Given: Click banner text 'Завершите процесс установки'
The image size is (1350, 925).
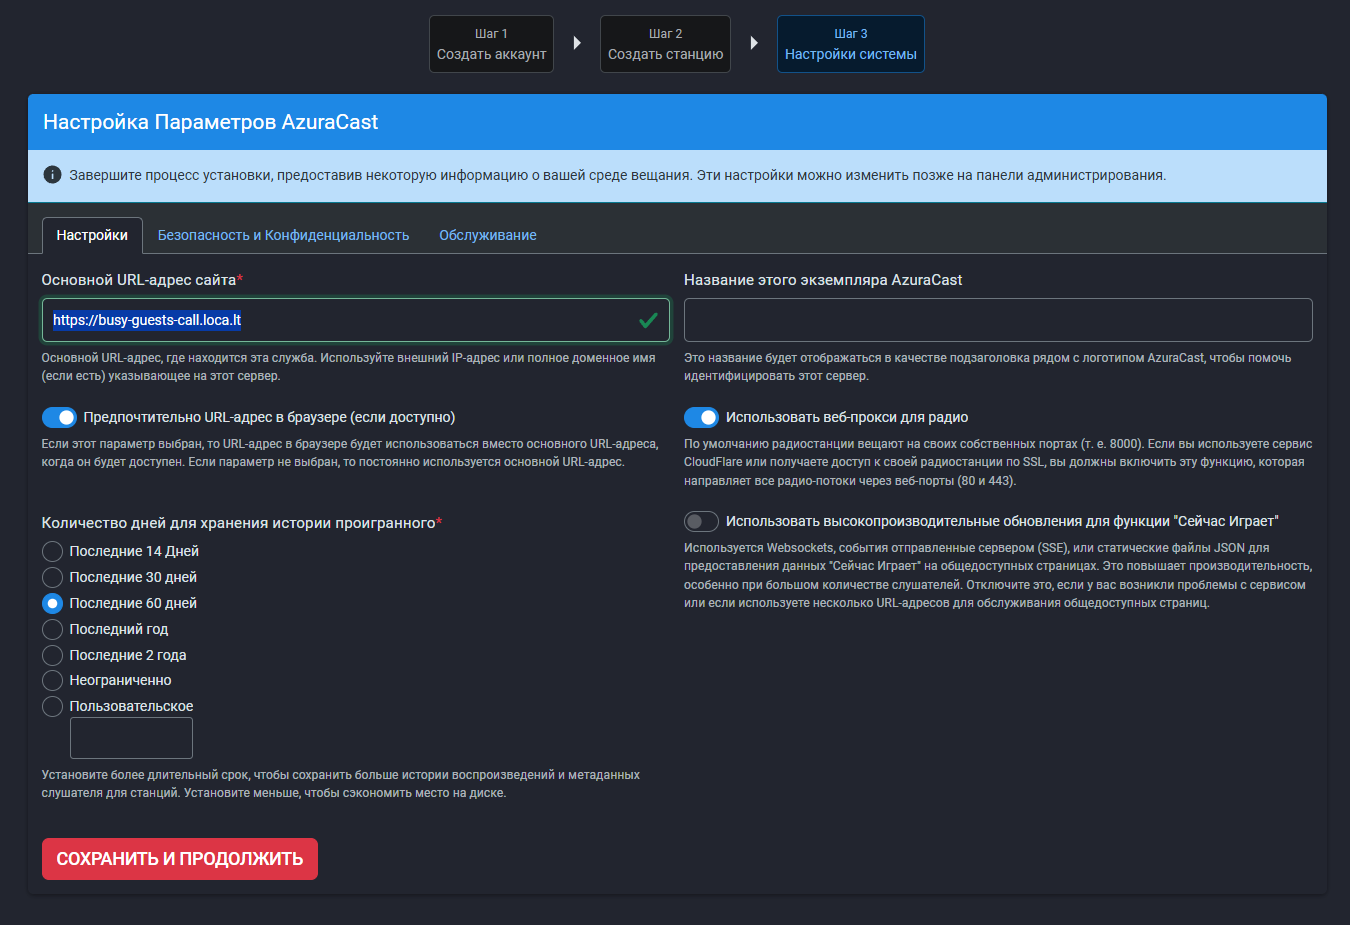Looking at the screenshot, I should [x=617, y=175].
